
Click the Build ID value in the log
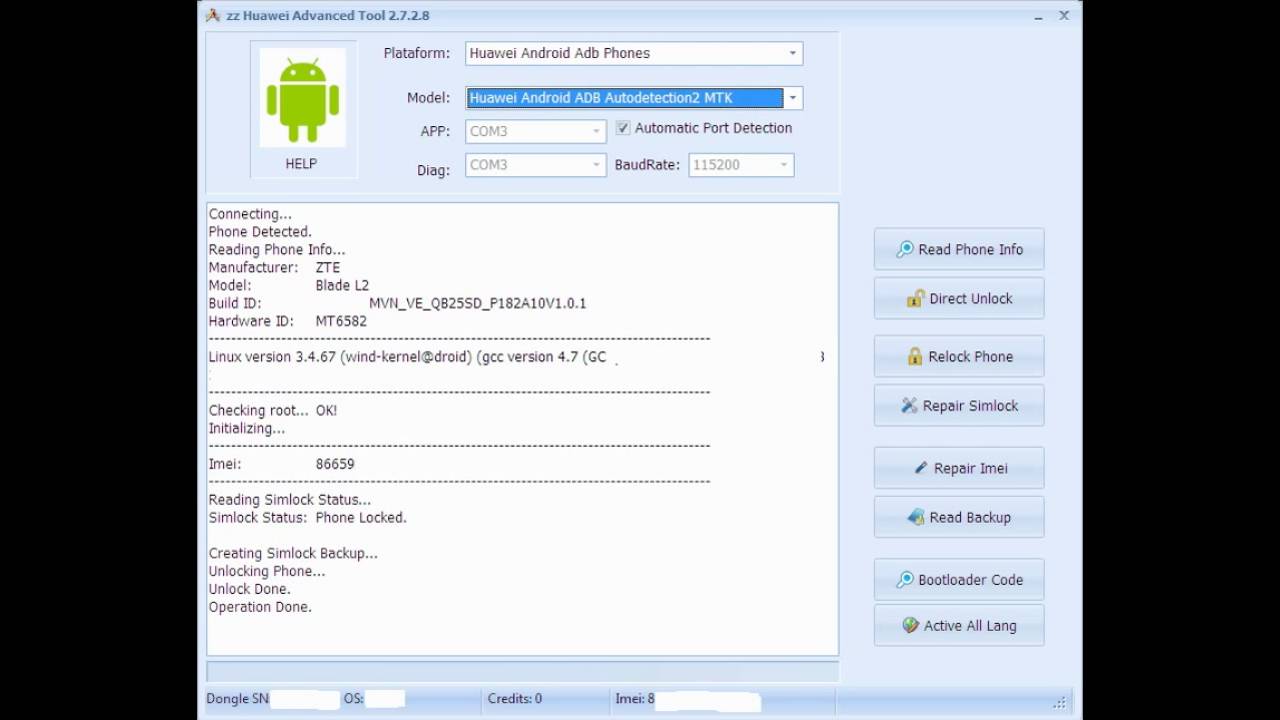point(478,303)
